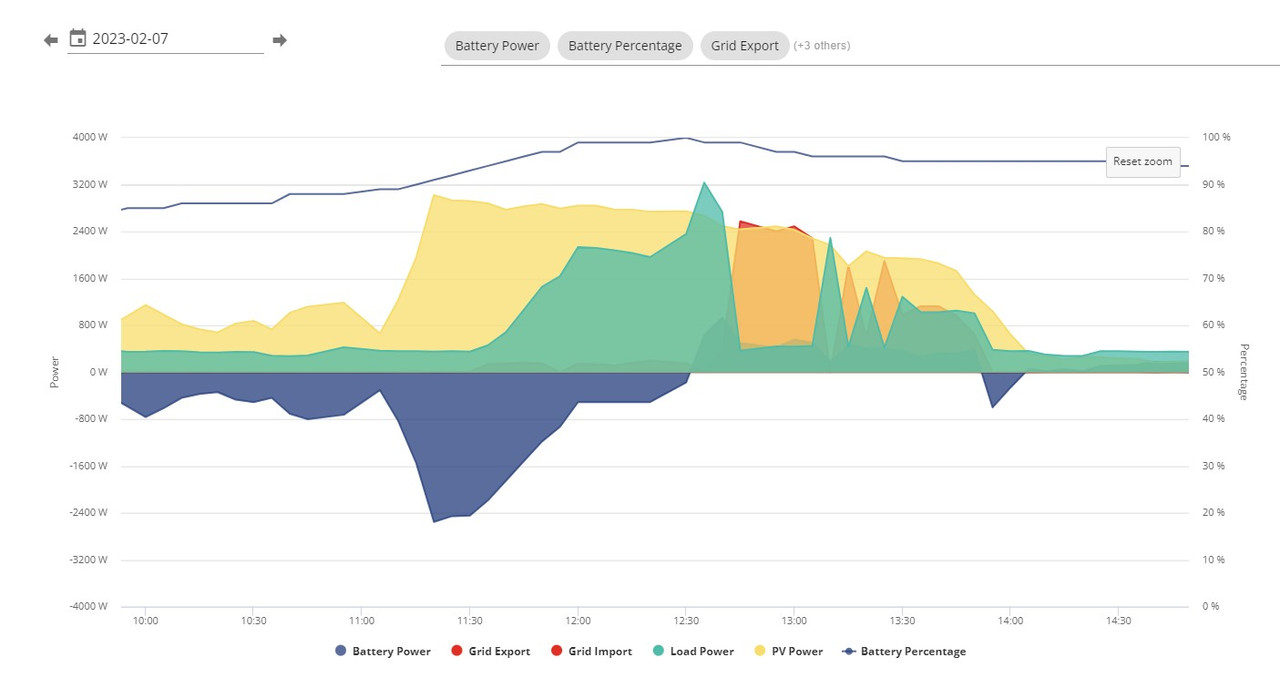
Task: Click the Battery Percentage legend line marker
Action: [x=849, y=651]
